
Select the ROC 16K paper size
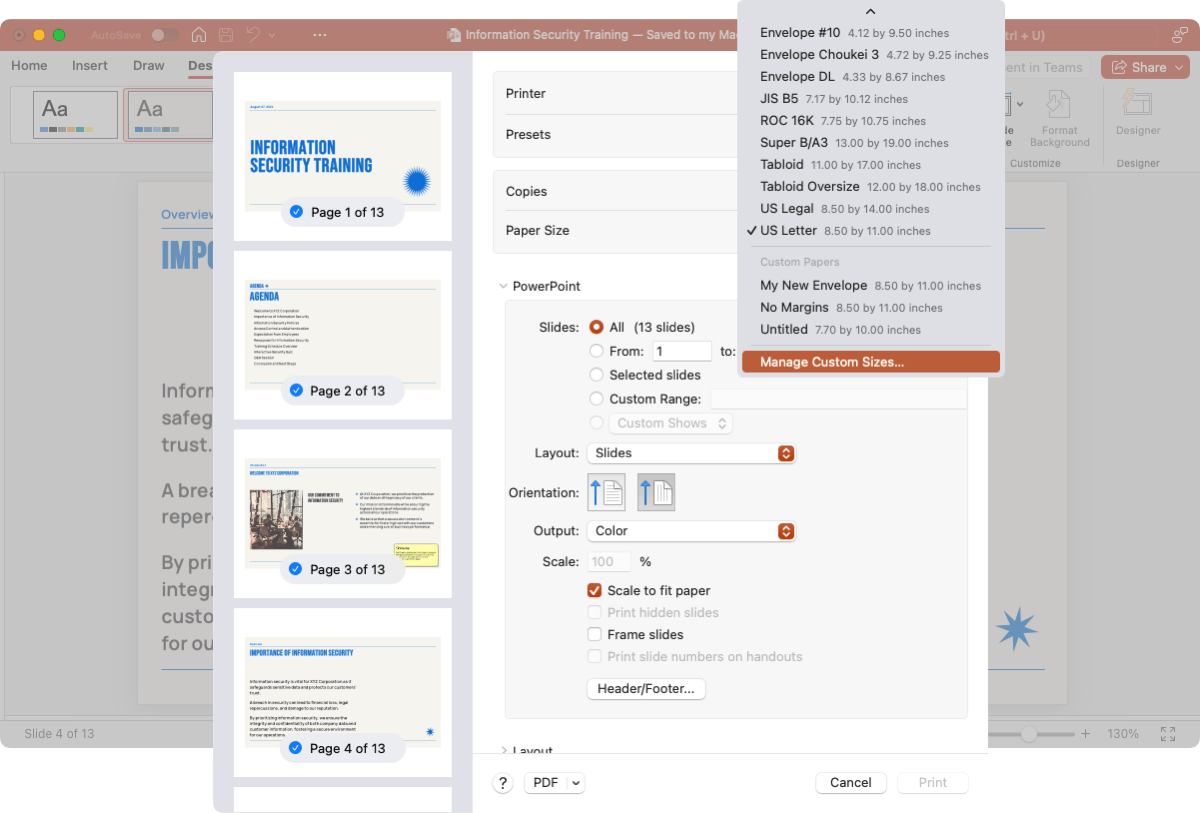[x=871, y=121]
